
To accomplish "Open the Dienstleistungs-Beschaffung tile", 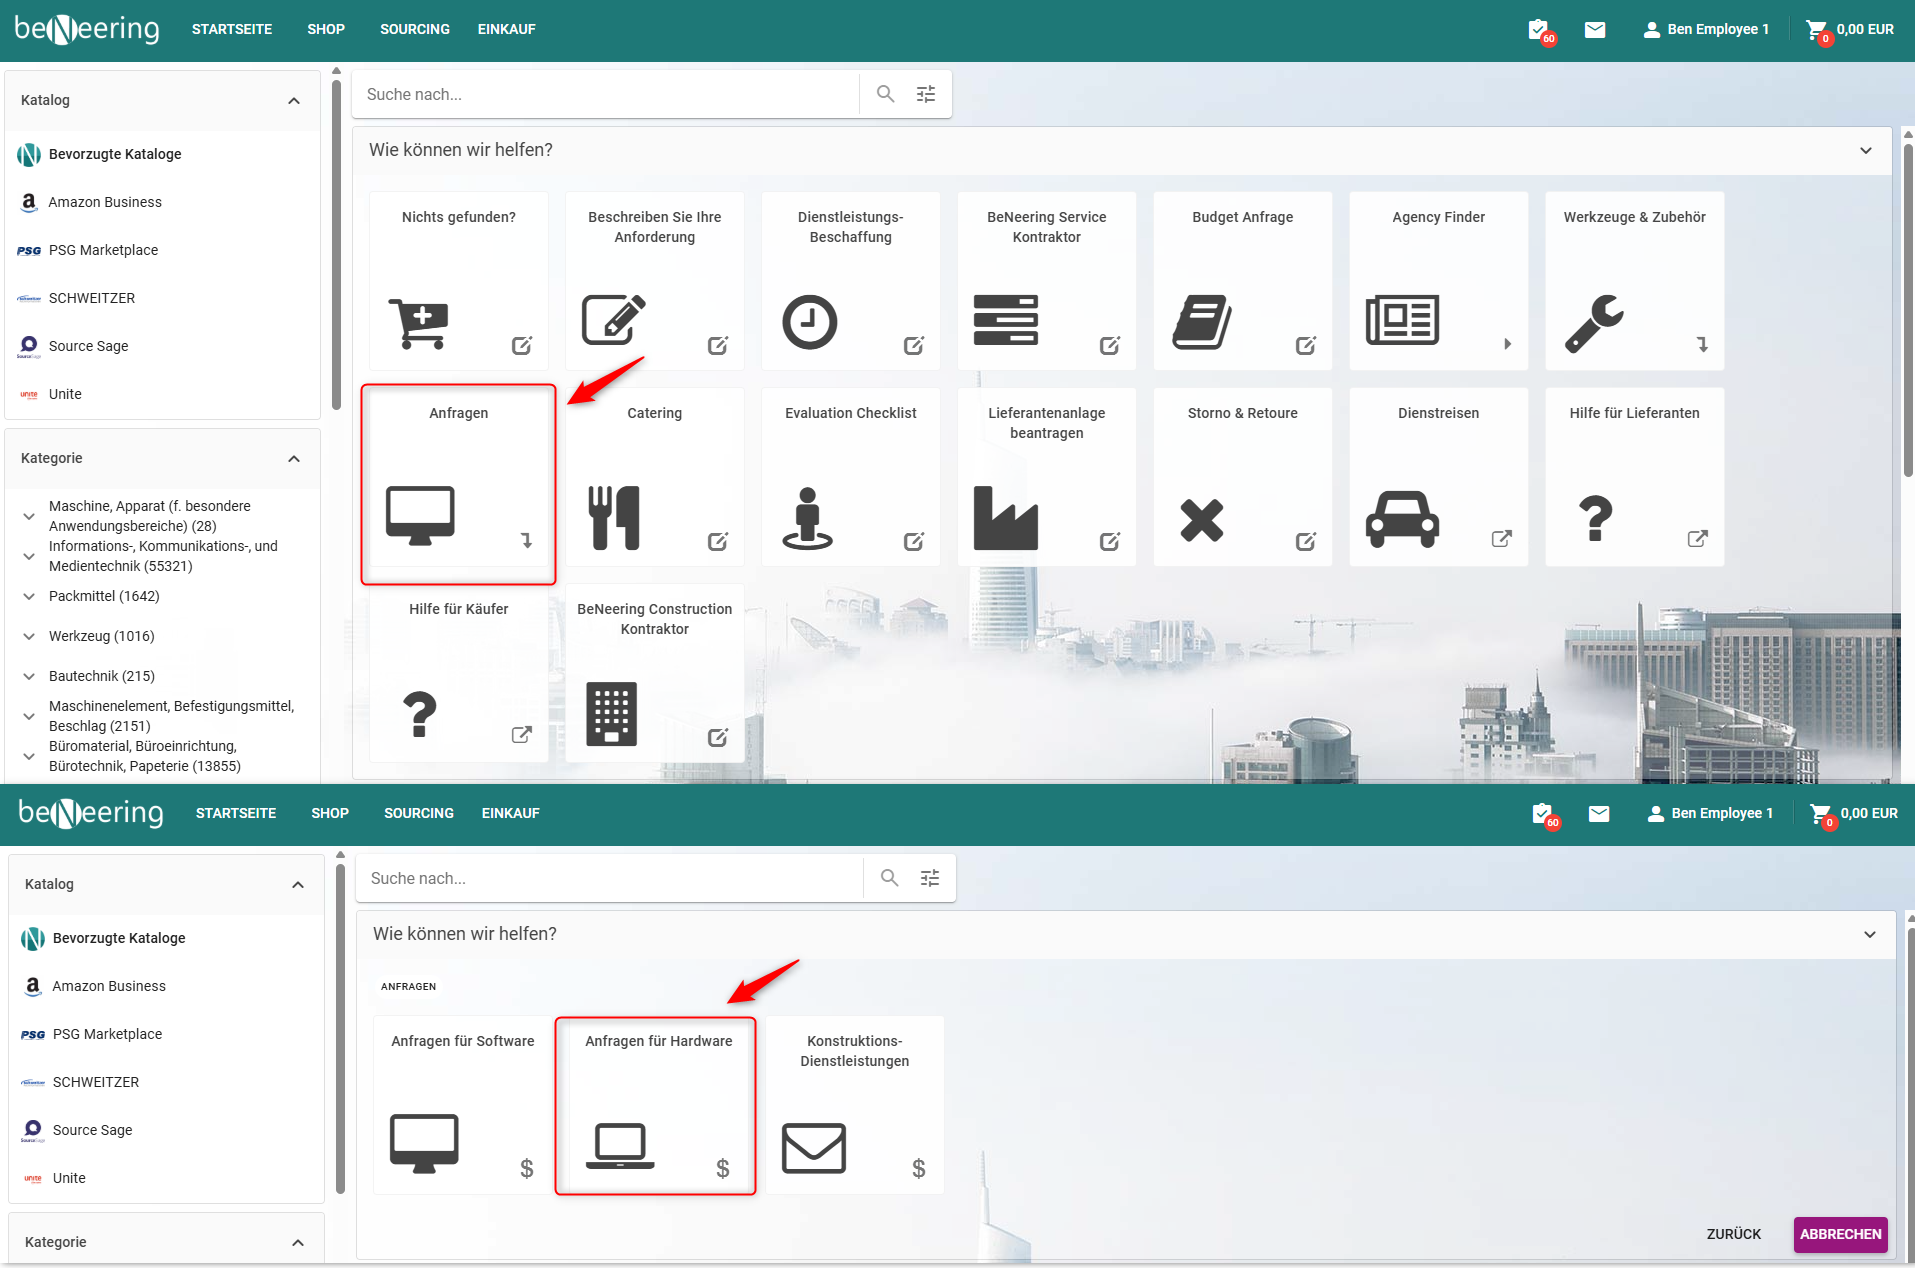I will [850, 281].
